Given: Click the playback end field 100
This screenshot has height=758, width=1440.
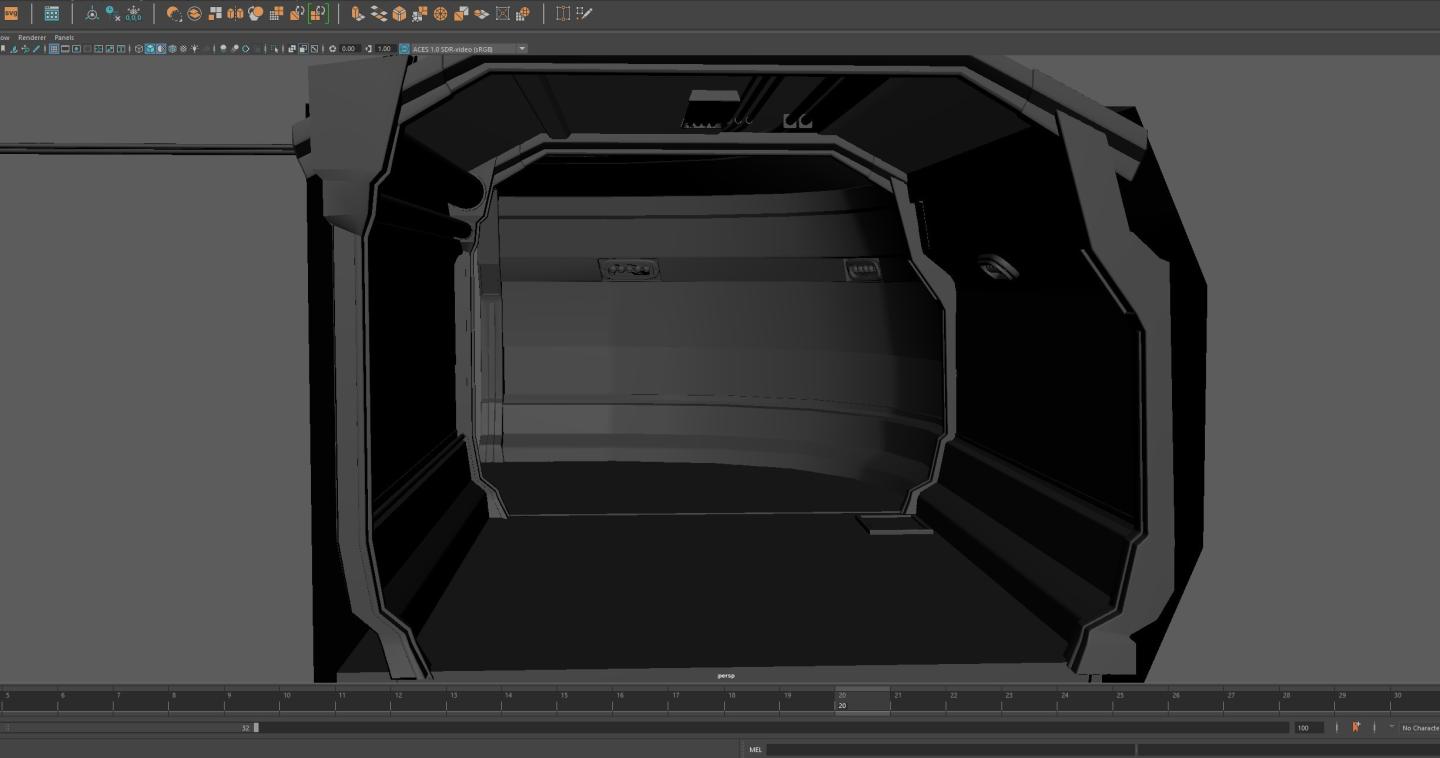Looking at the screenshot, I should tap(1308, 728).
